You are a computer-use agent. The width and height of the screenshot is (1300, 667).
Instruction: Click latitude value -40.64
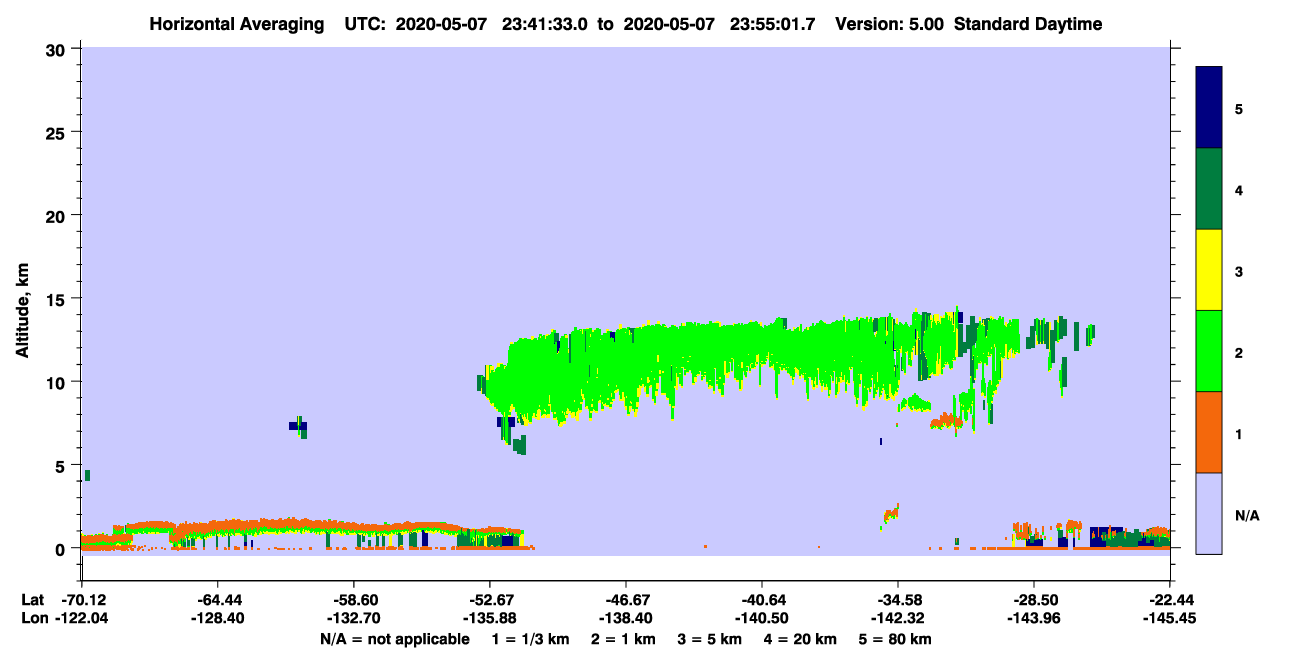point(762,599)
